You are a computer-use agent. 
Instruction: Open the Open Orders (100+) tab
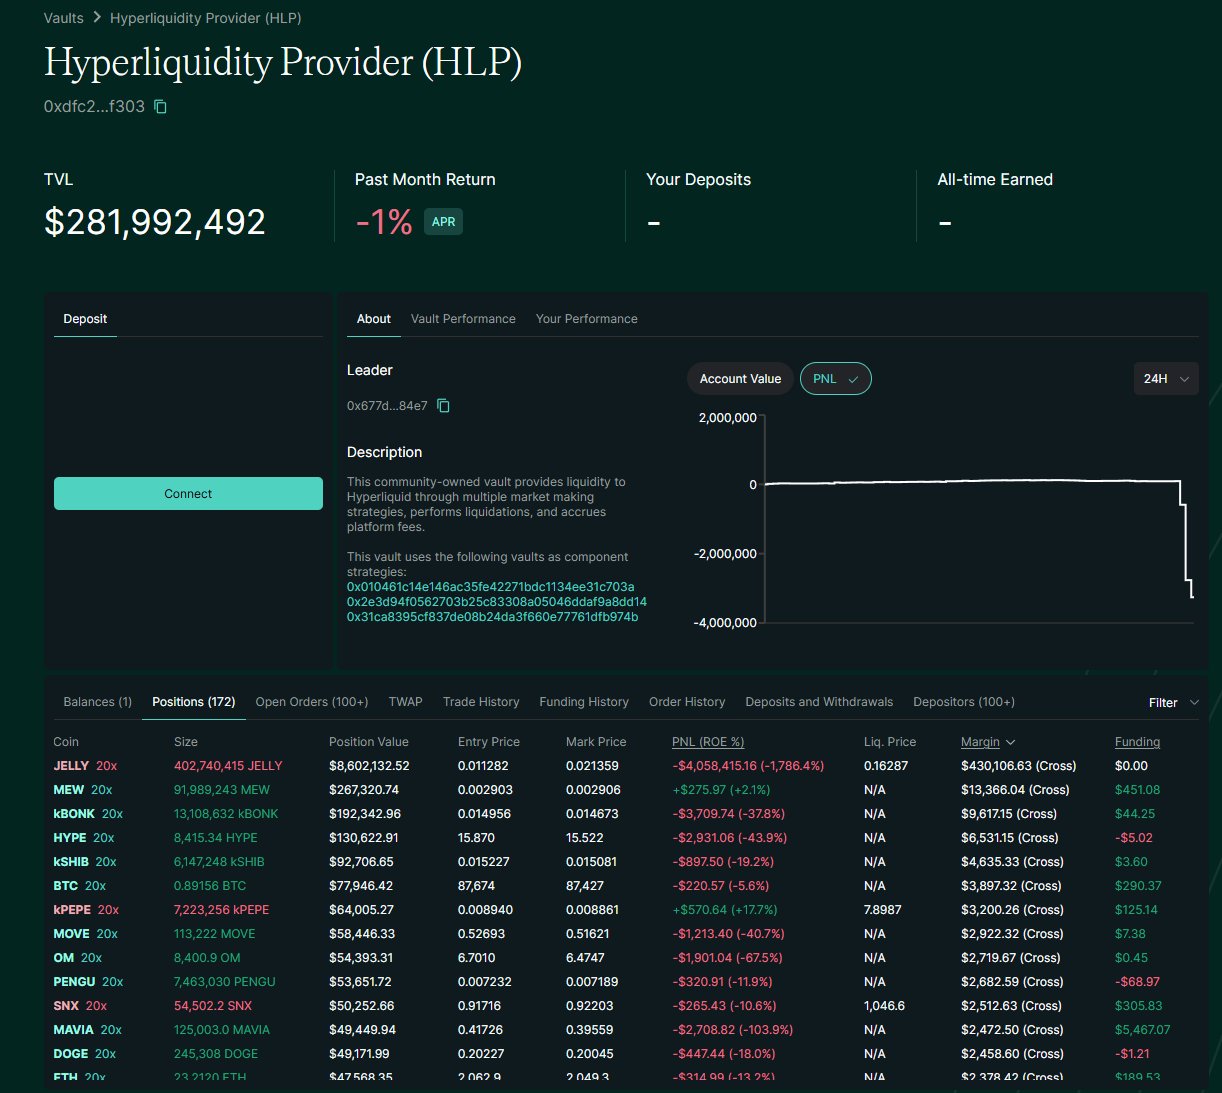coord(312,702)
